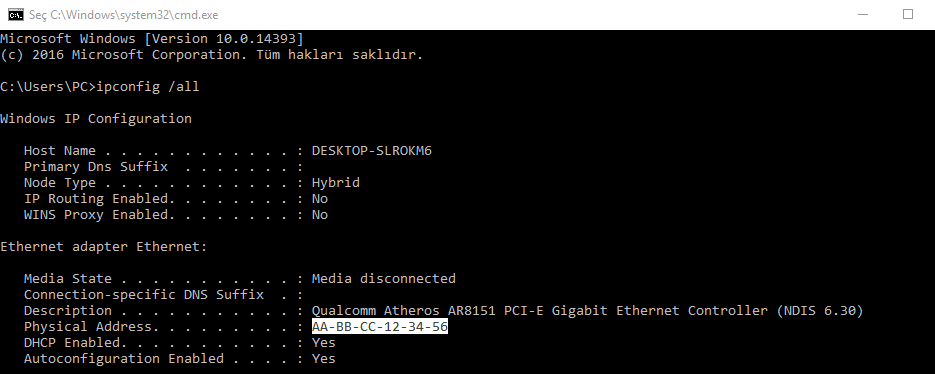Screen dimensions: 935x374
Task: Click the Ethernet adapter Ethernet heading
Action: pos(104,246)
